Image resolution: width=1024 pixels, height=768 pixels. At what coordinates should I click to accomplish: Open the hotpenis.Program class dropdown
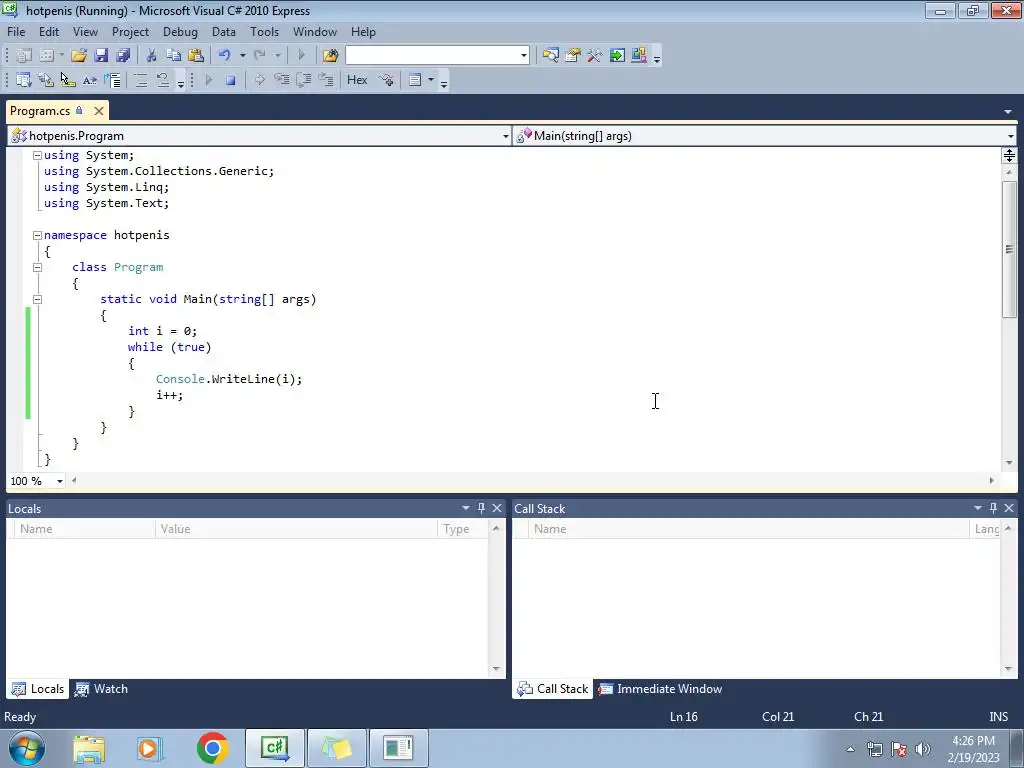505,136
